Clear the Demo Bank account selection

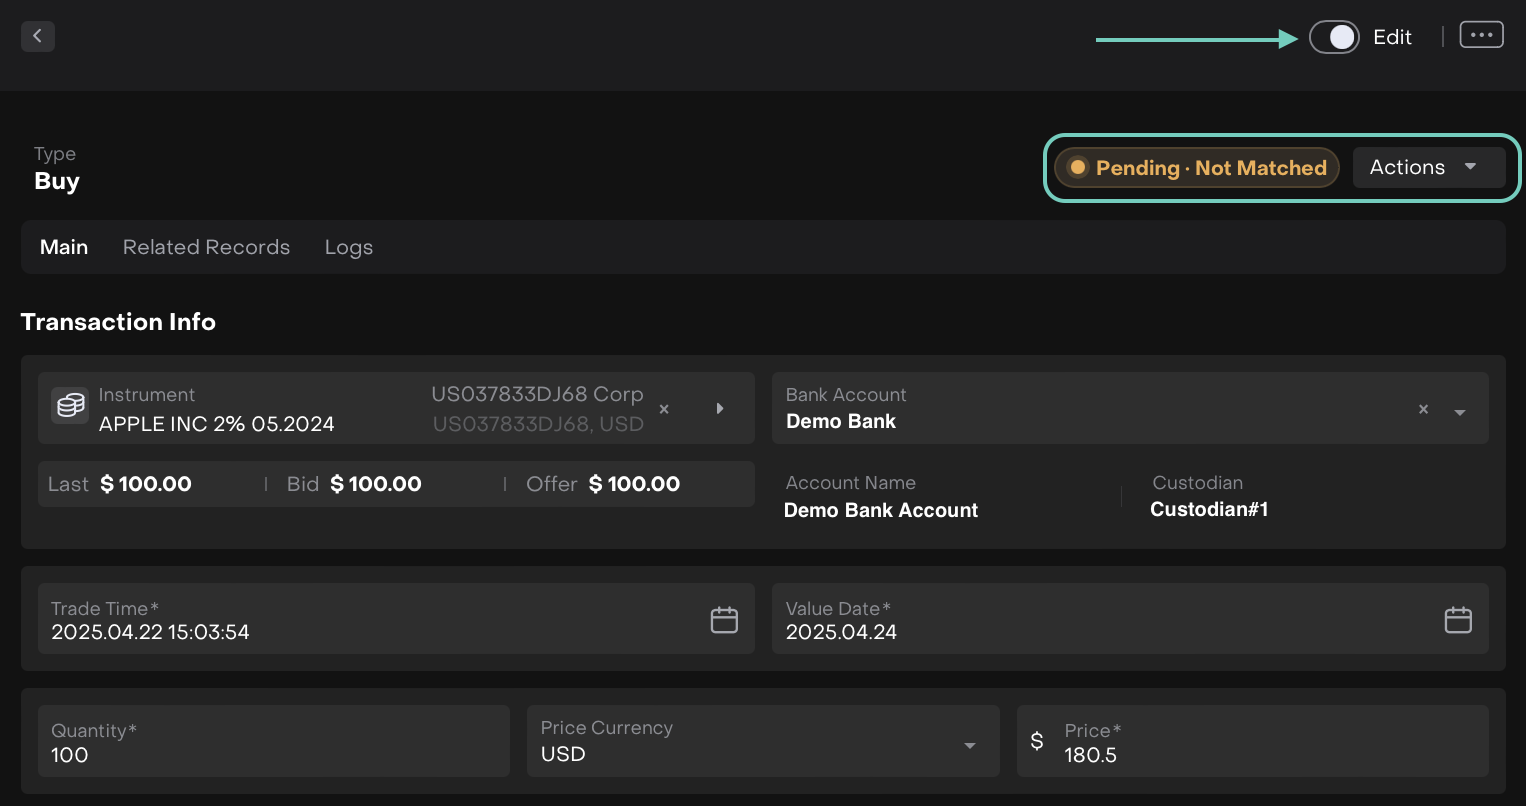[x=1423, y=409]
